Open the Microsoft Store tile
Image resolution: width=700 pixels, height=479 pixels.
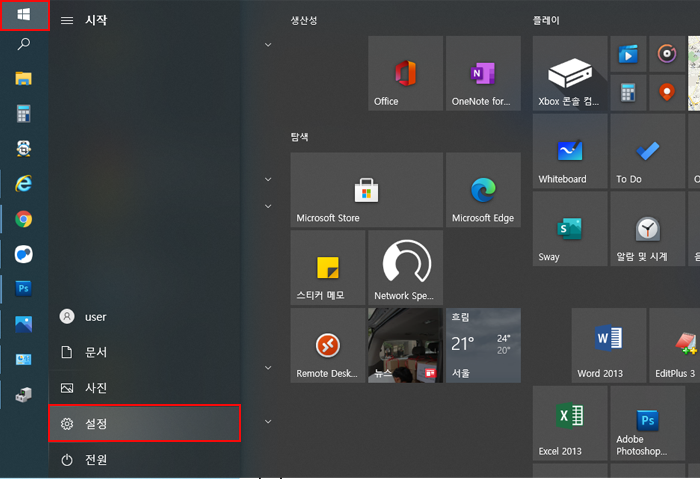[x=367, y=190]
